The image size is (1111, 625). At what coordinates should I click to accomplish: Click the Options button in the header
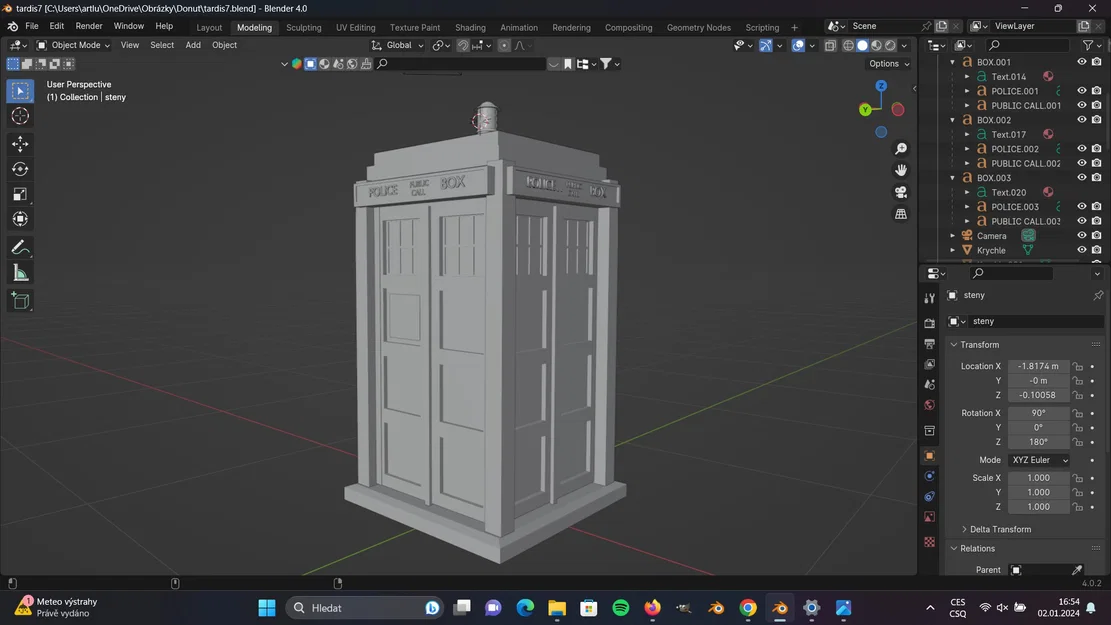(884, 63)
